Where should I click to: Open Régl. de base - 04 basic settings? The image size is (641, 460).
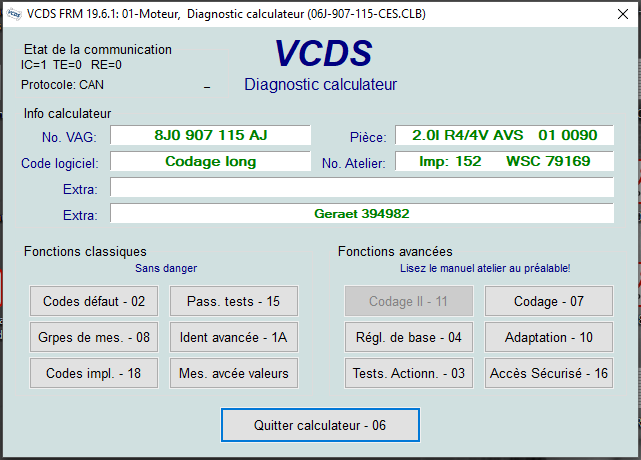pos(407,337)
